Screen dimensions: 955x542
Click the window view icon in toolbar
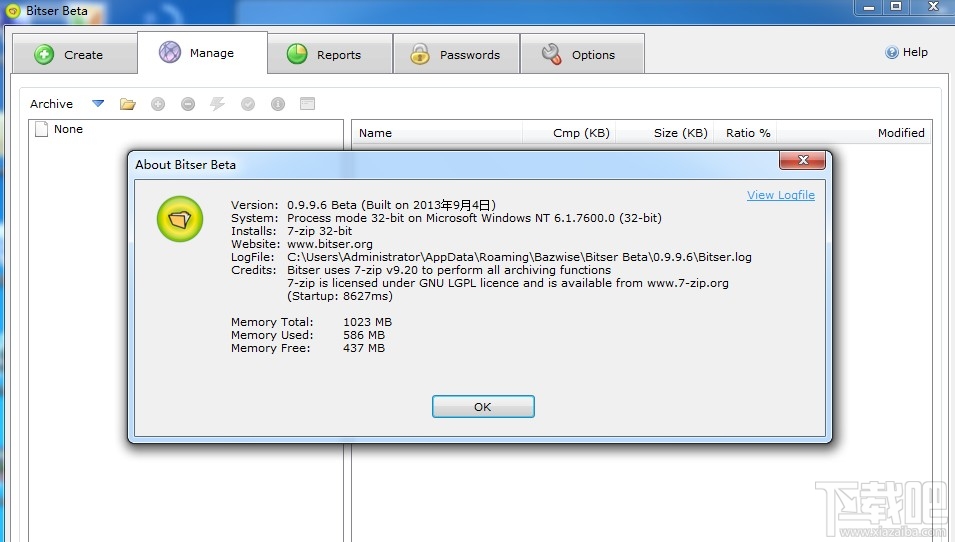click(x=308, y=104)
